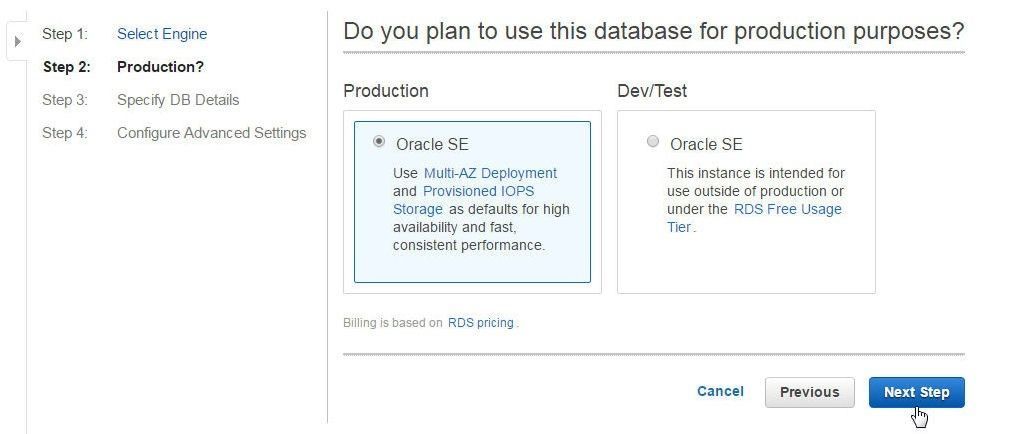Open the RDS pricing link
Image resolution: width=1030 pixels, height=434 pixels.
point(481,323)
